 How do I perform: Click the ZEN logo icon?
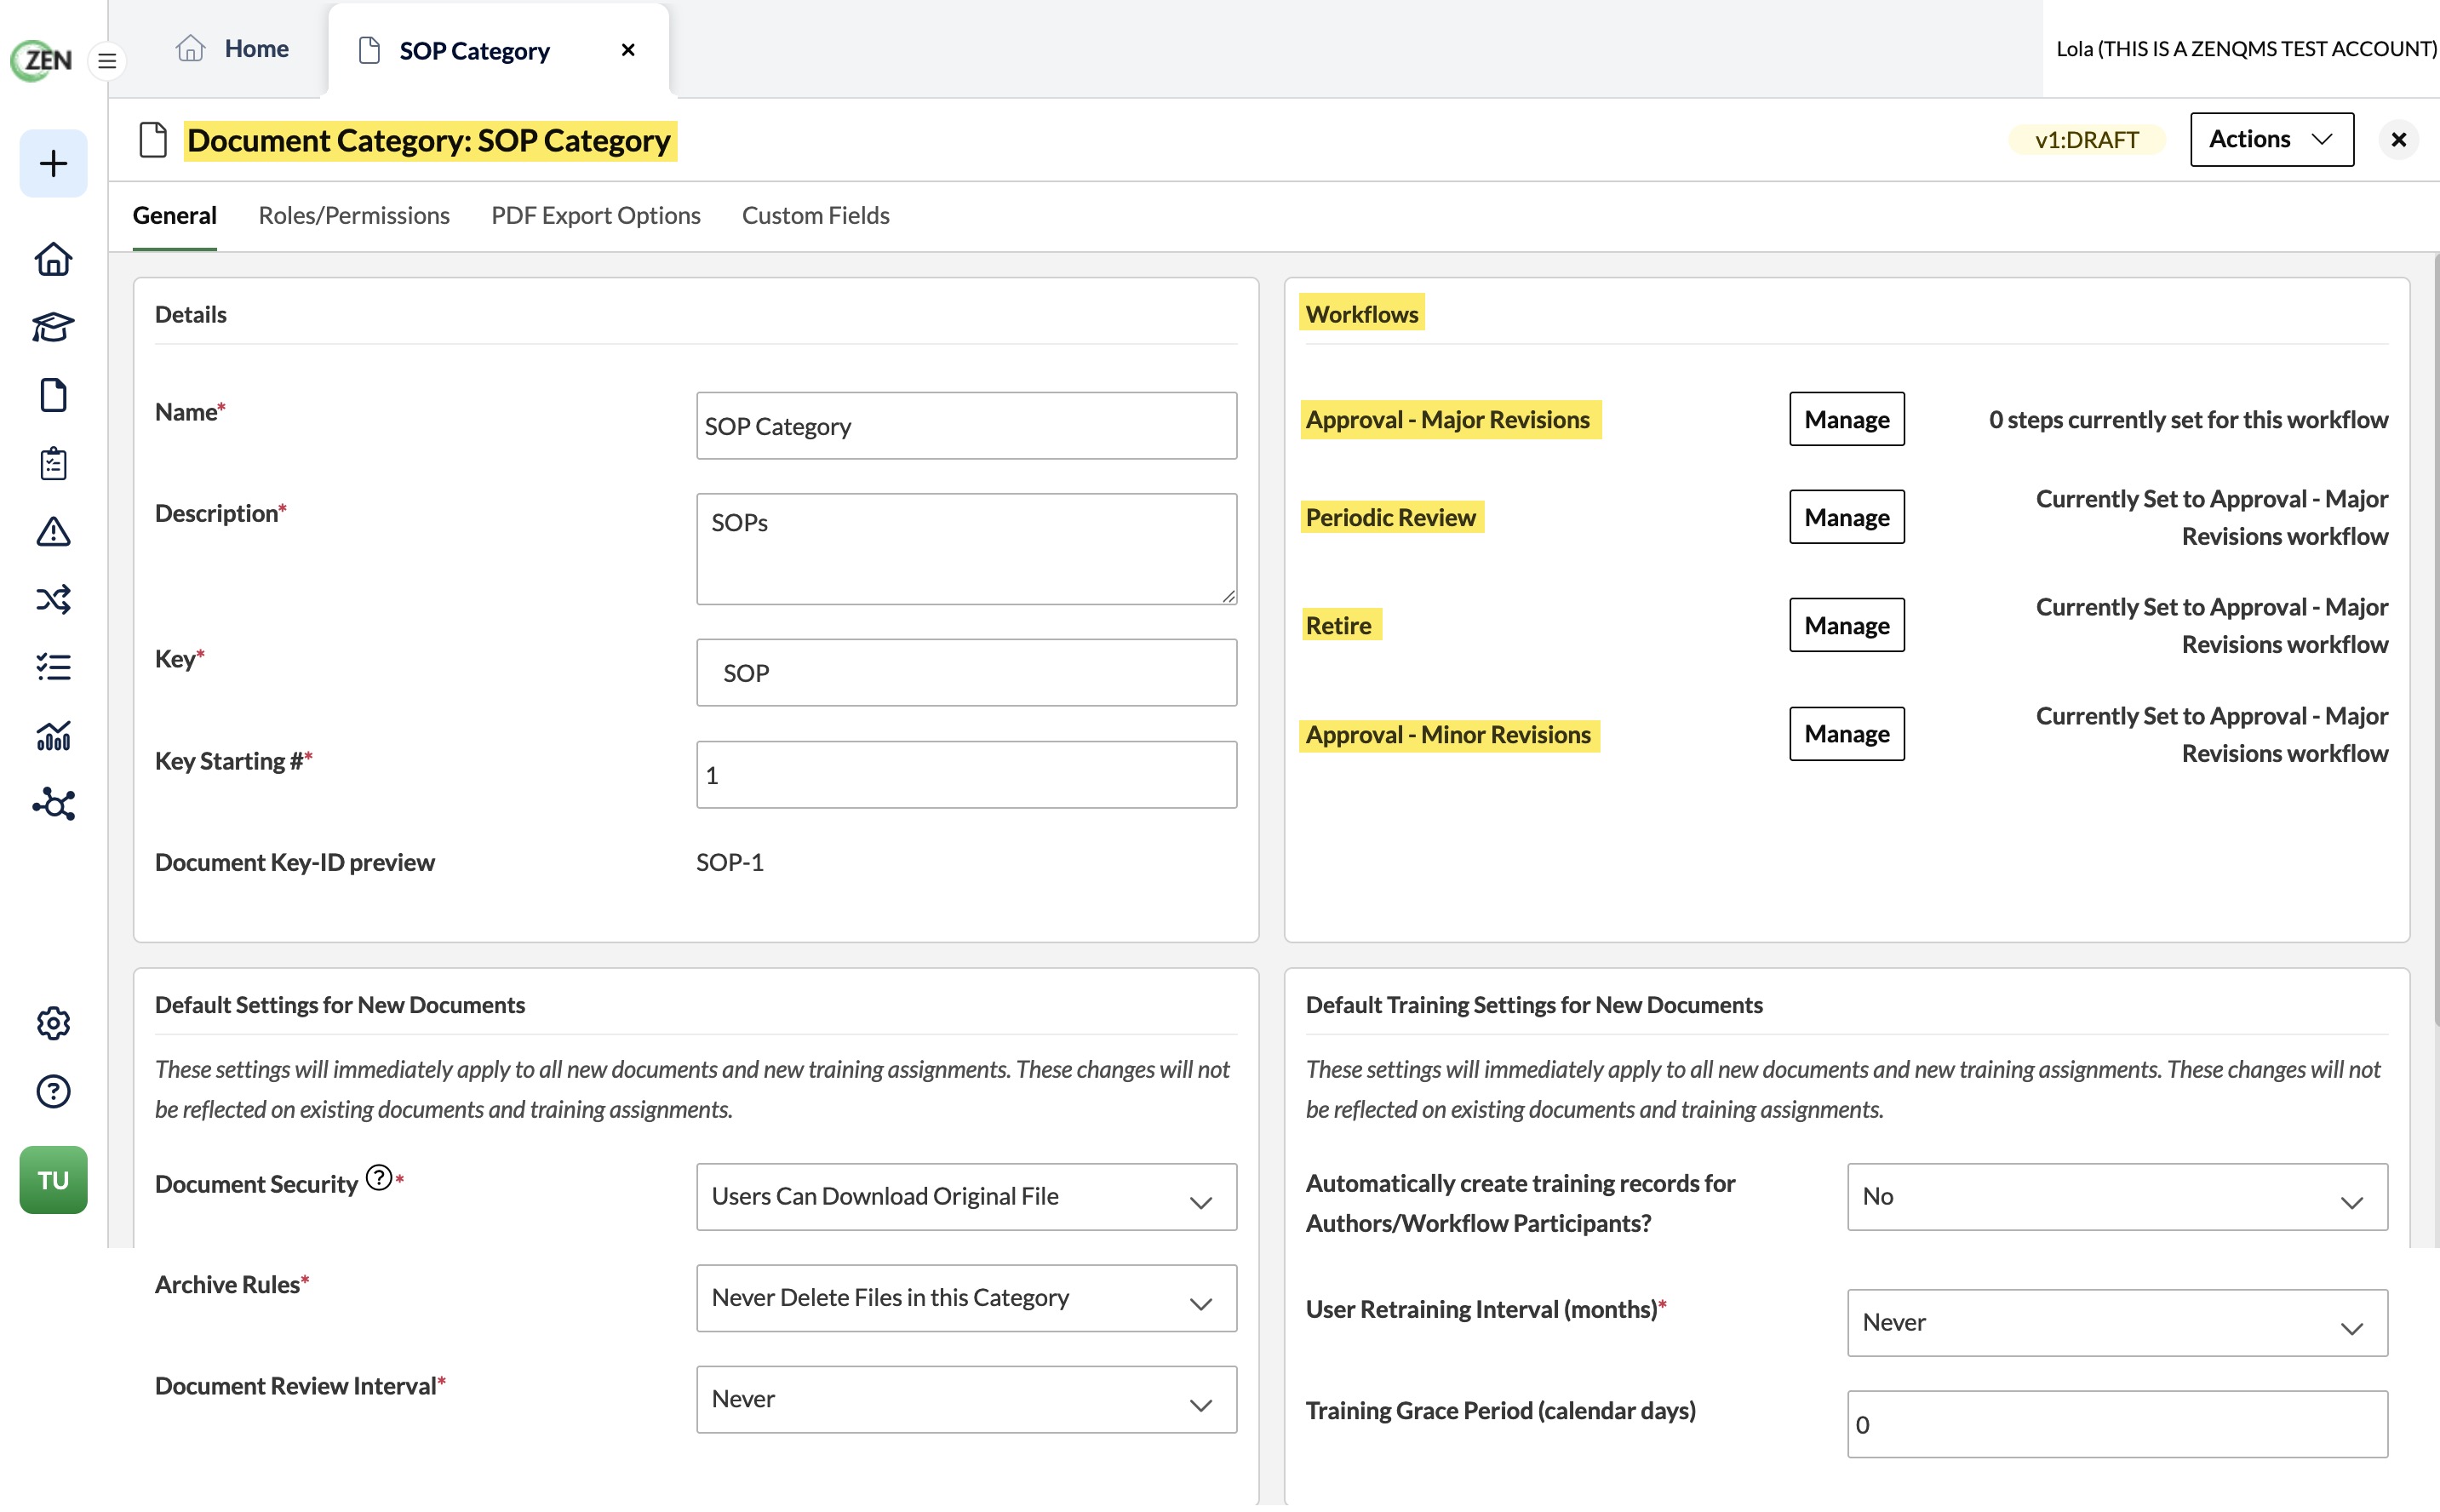(41, 60)
